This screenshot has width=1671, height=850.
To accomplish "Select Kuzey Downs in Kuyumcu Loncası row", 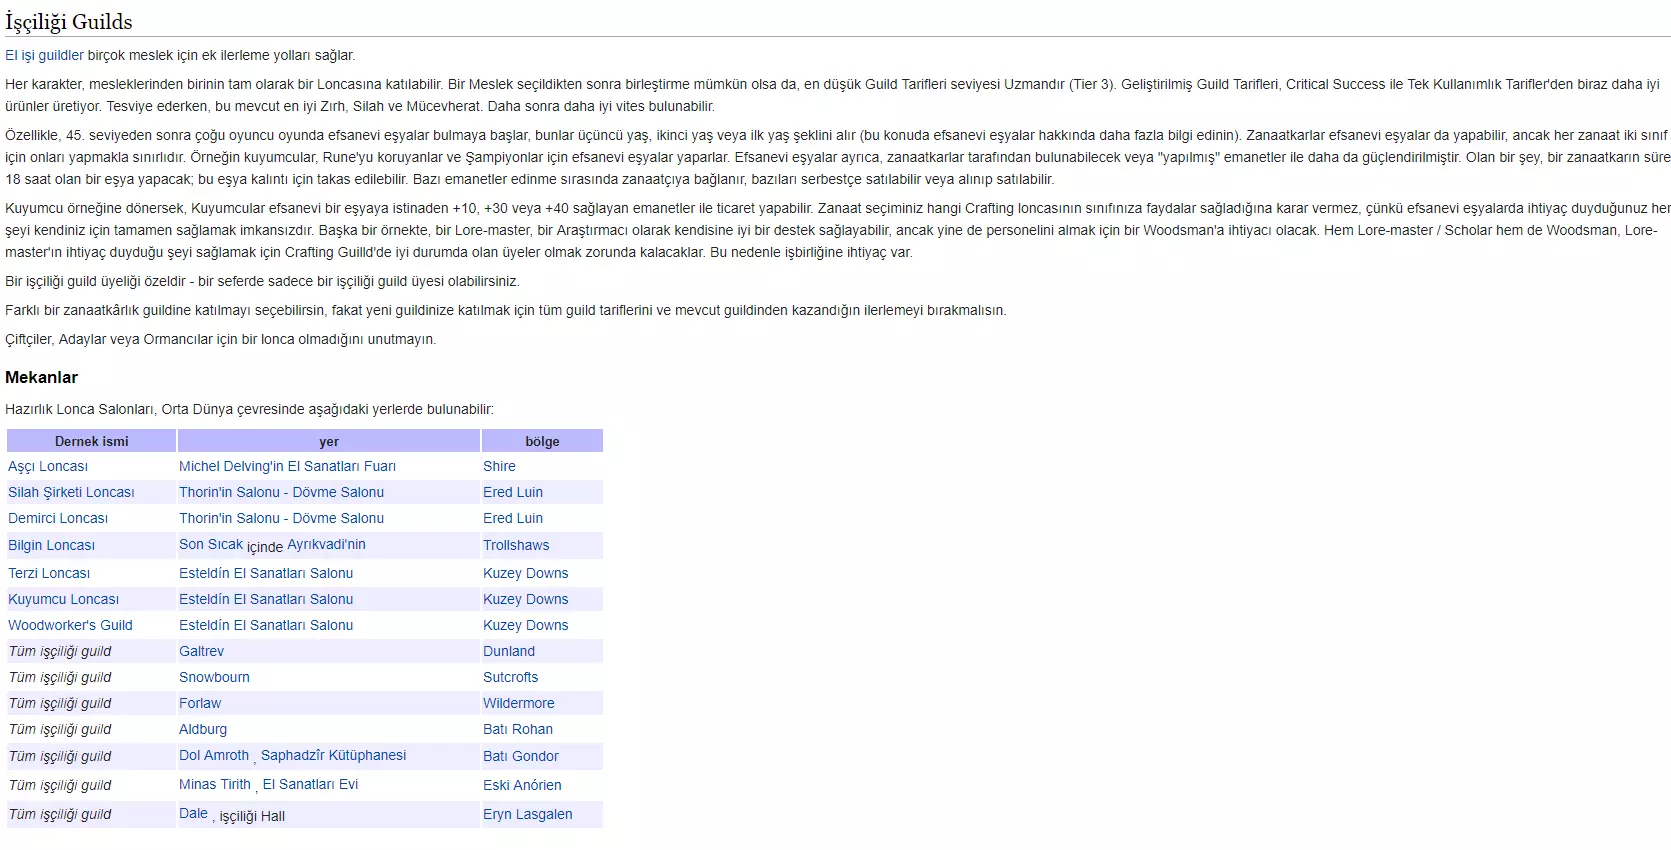I will pyautogui.click(x=525, y=599).
